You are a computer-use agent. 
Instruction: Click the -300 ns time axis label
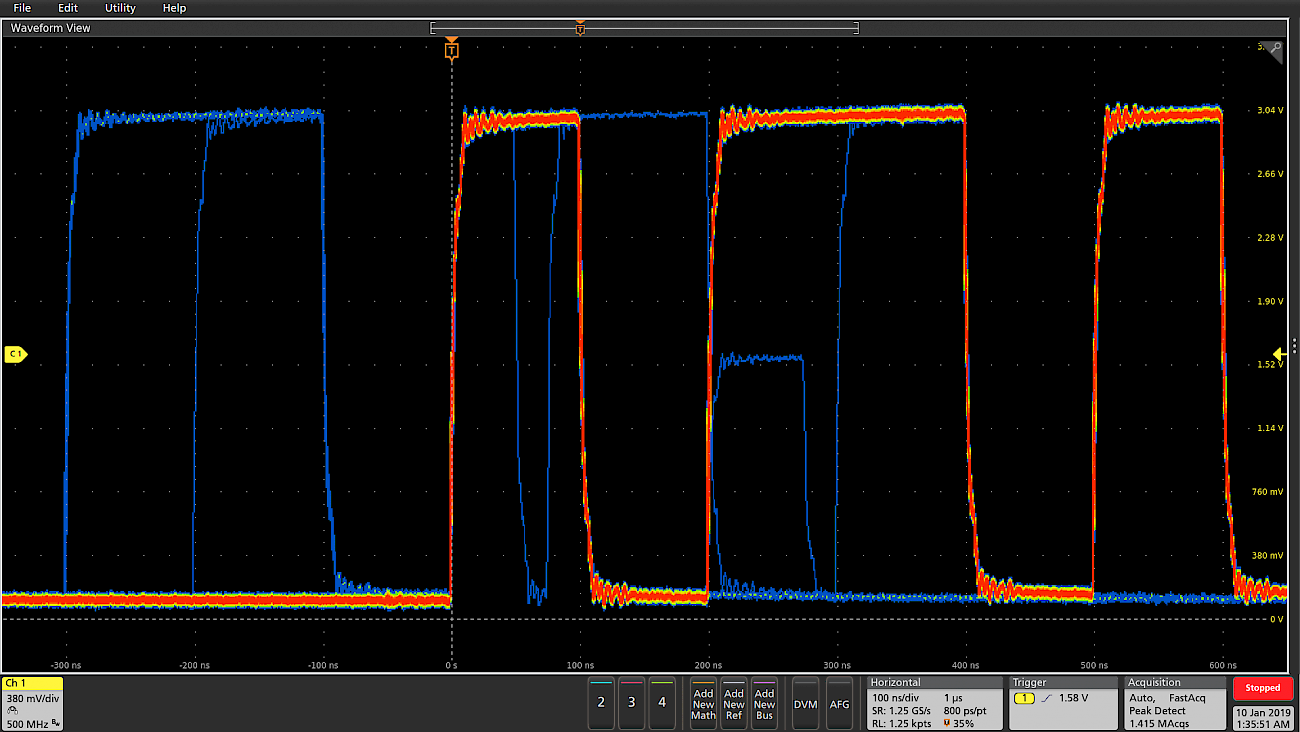pos(66,665)
